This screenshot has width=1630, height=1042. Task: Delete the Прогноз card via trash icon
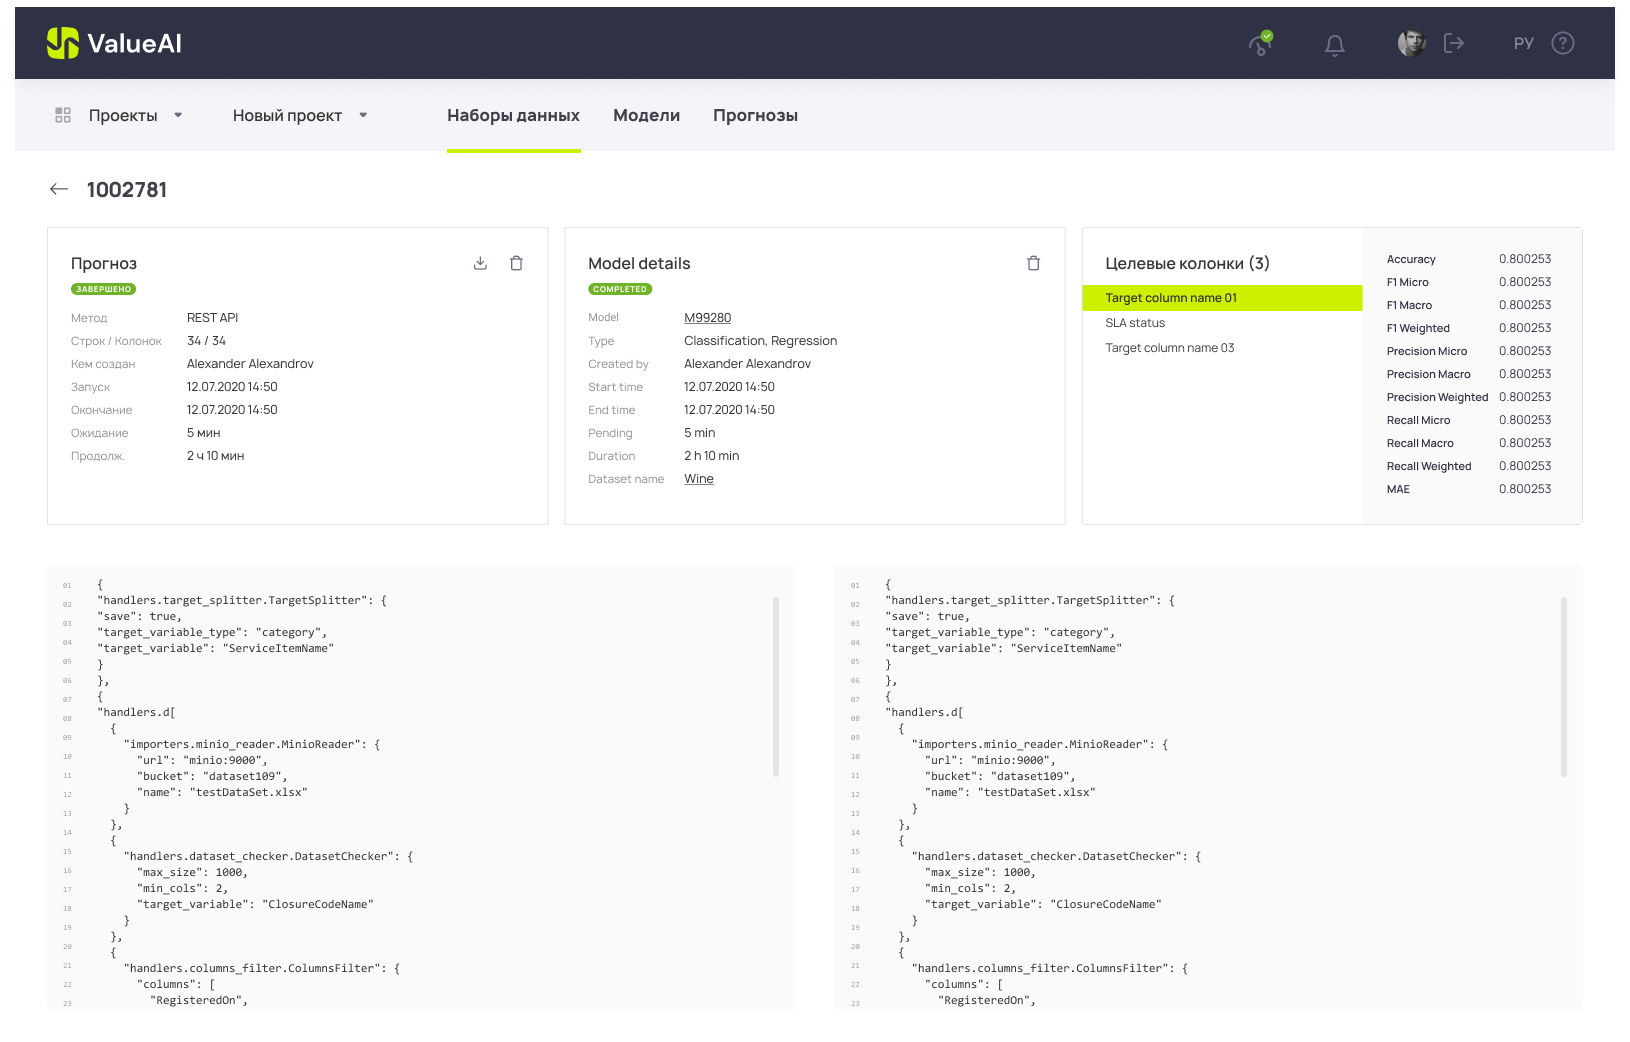[516, 263]
